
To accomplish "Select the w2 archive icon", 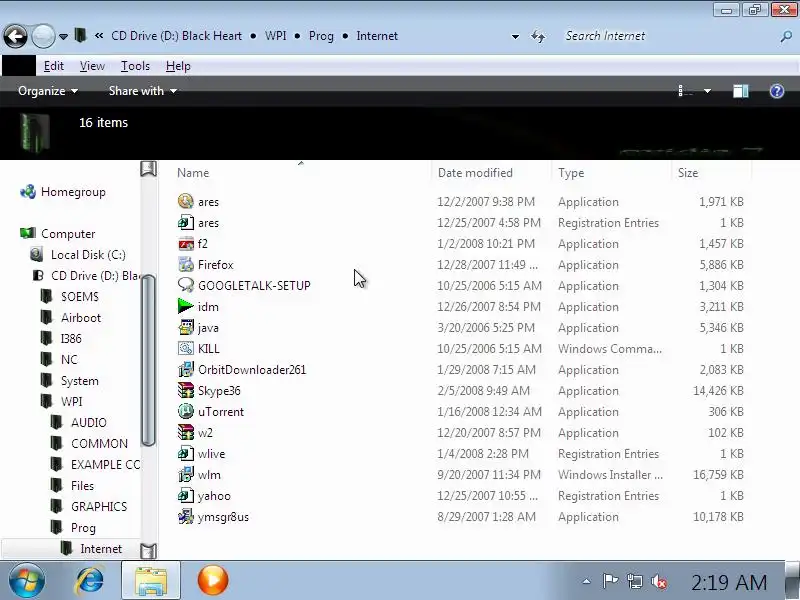I will pyautogui.click(x=186, y=432).
